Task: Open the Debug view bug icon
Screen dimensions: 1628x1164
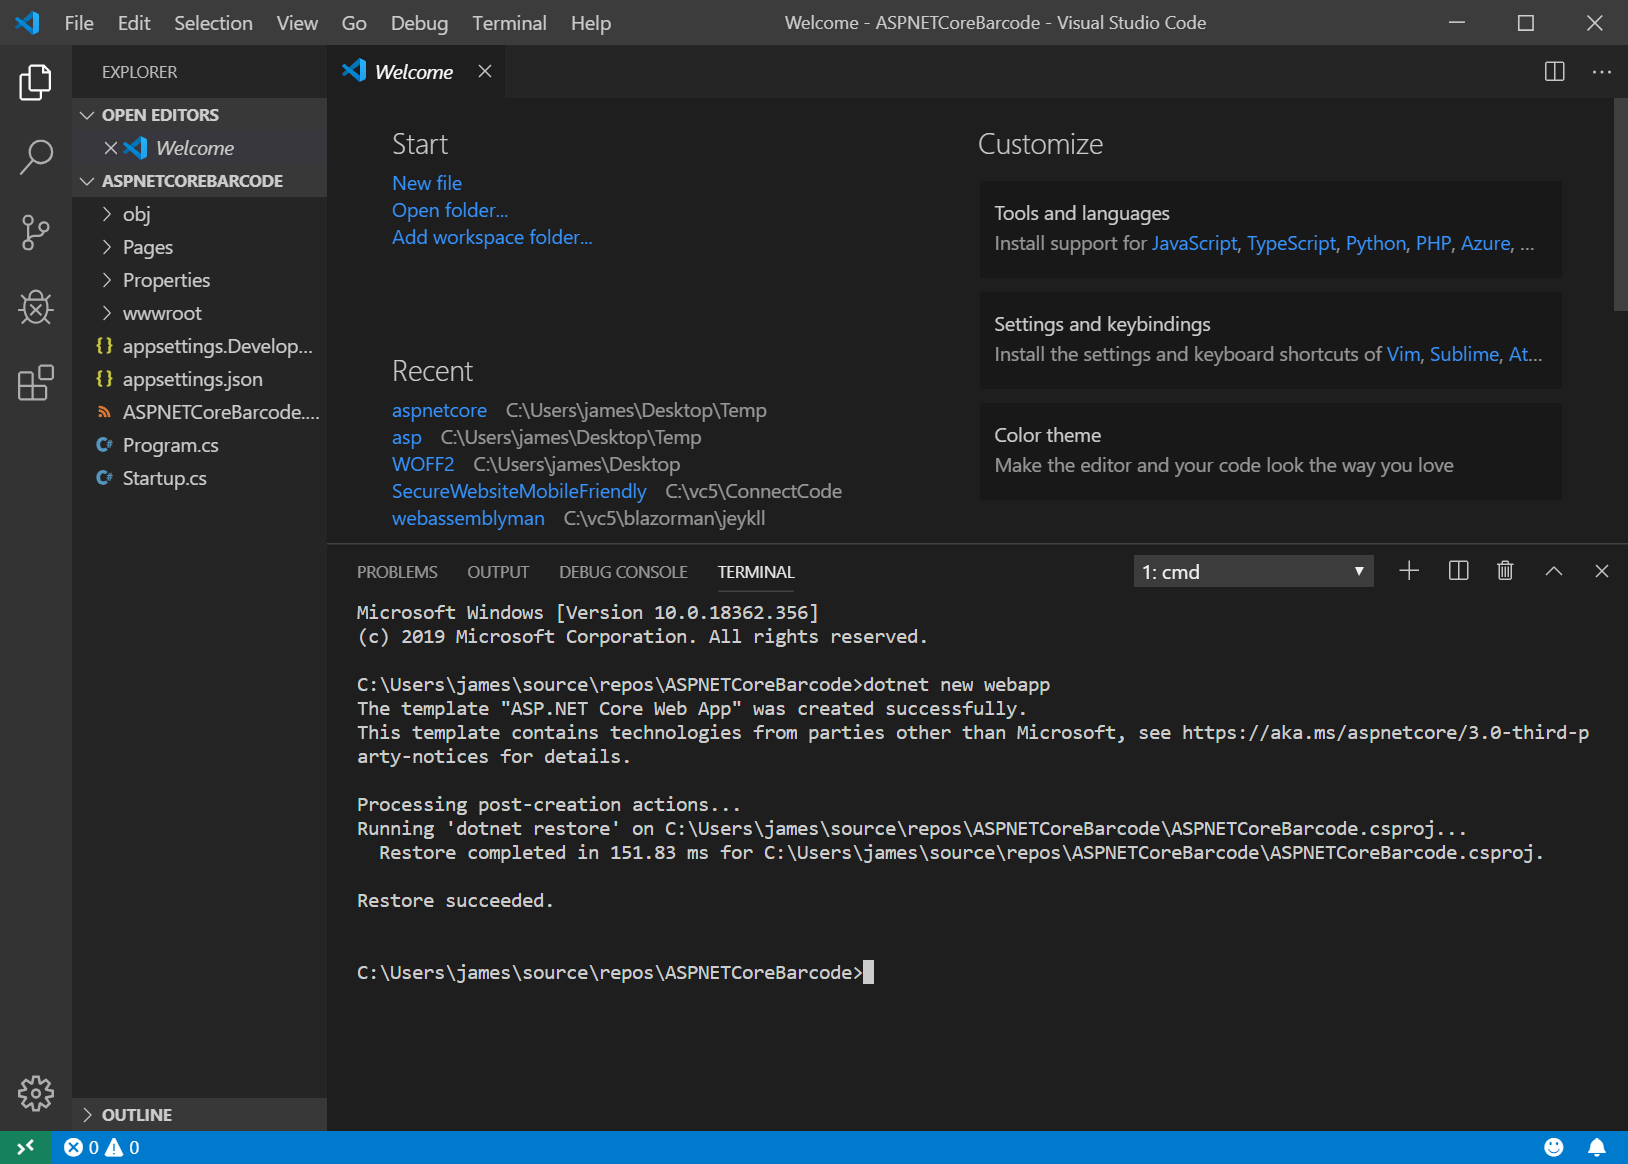Action: 36,307
